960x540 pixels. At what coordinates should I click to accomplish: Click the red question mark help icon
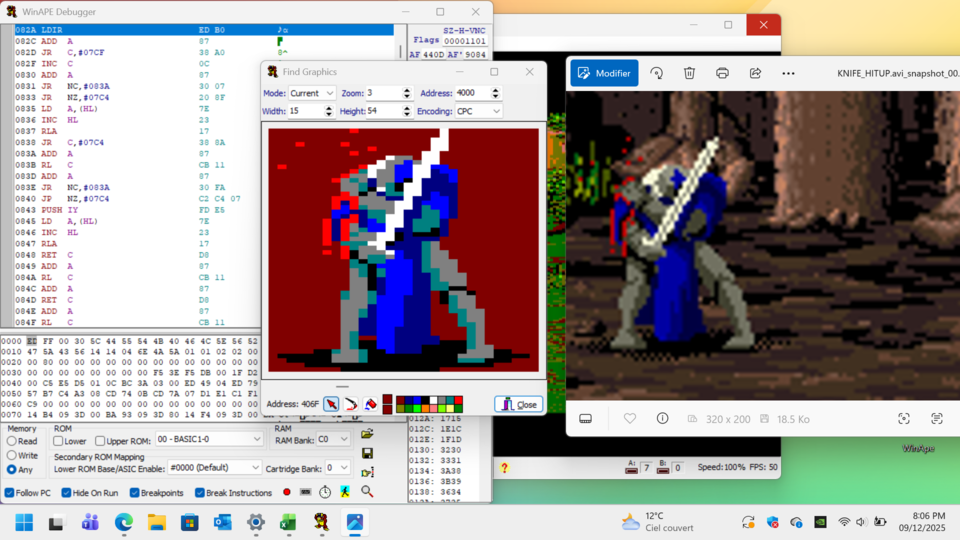[x=504, y=468]
